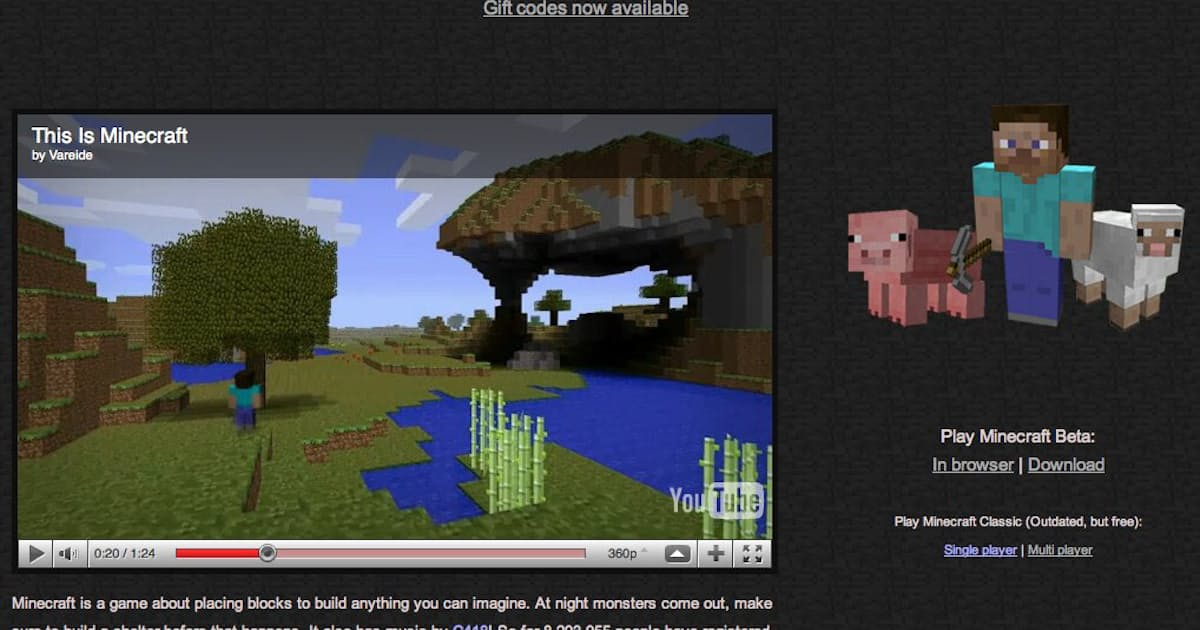Click the YouTube logo watermark
1200x630 pixels.
tap(716, 501)
